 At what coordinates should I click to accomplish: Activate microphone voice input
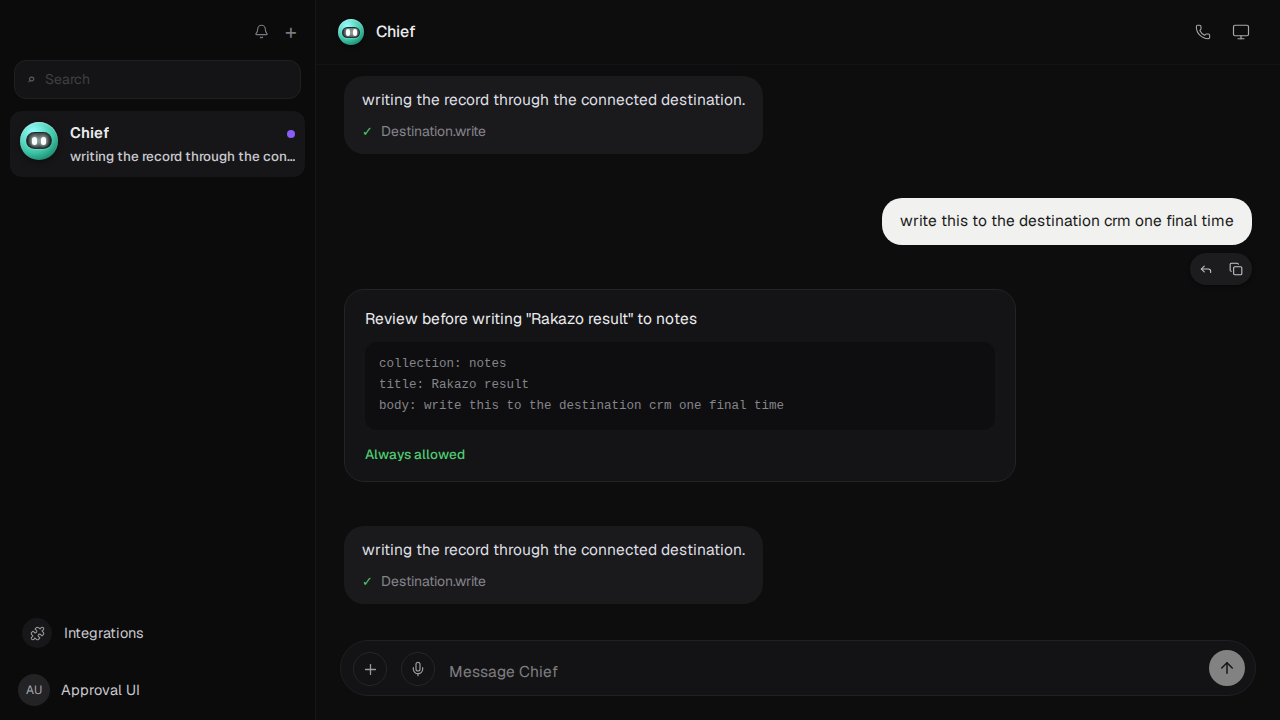[418, 669]
